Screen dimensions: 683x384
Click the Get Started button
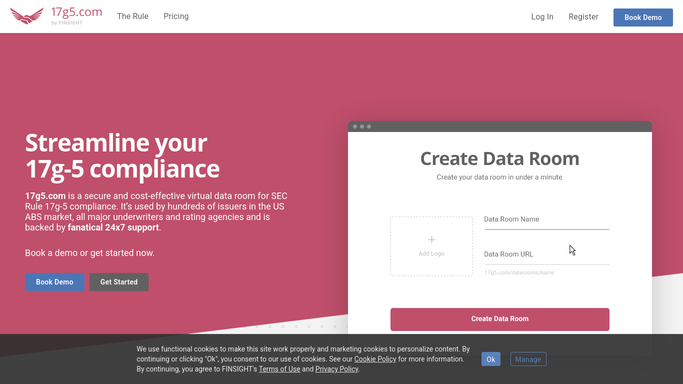[119, 282]
